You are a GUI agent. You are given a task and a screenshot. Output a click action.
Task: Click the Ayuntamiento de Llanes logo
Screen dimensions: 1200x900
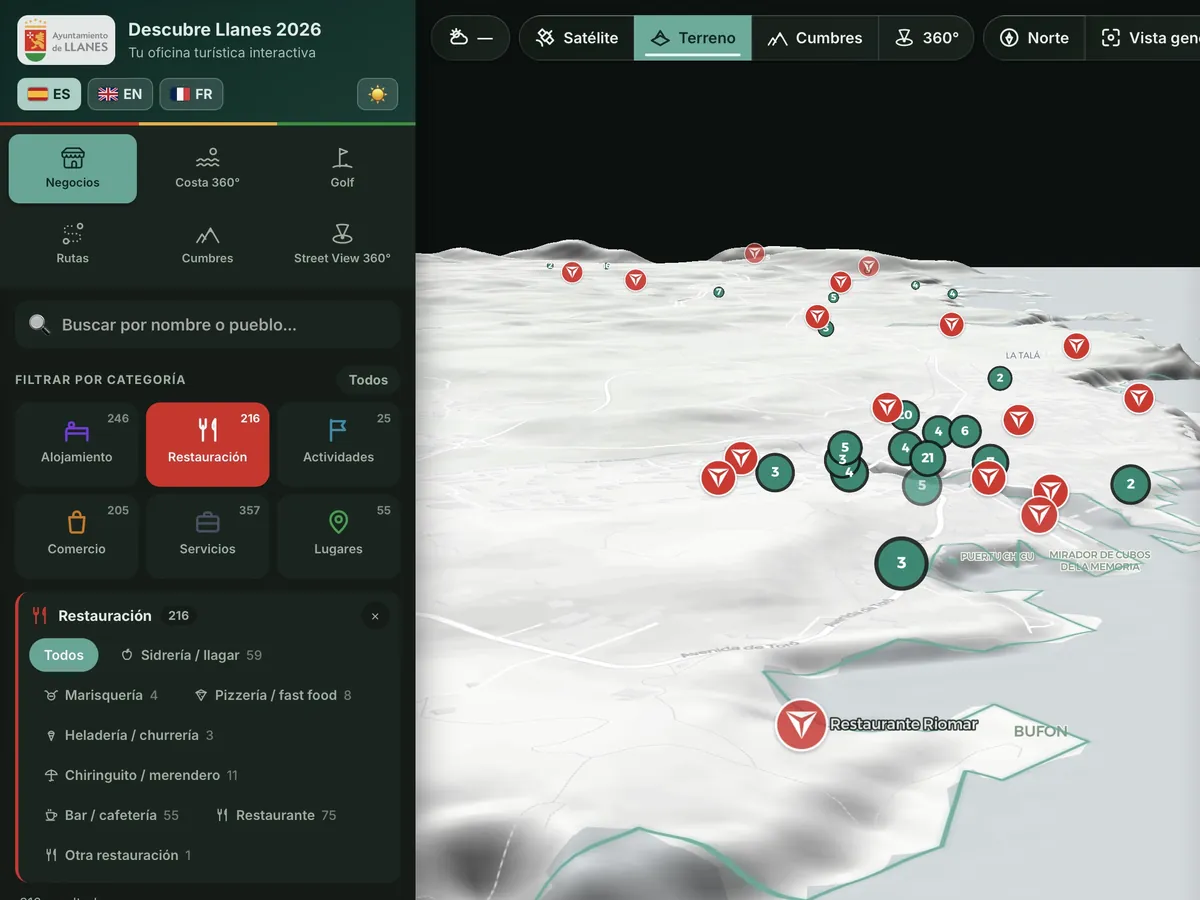point(66,40)
